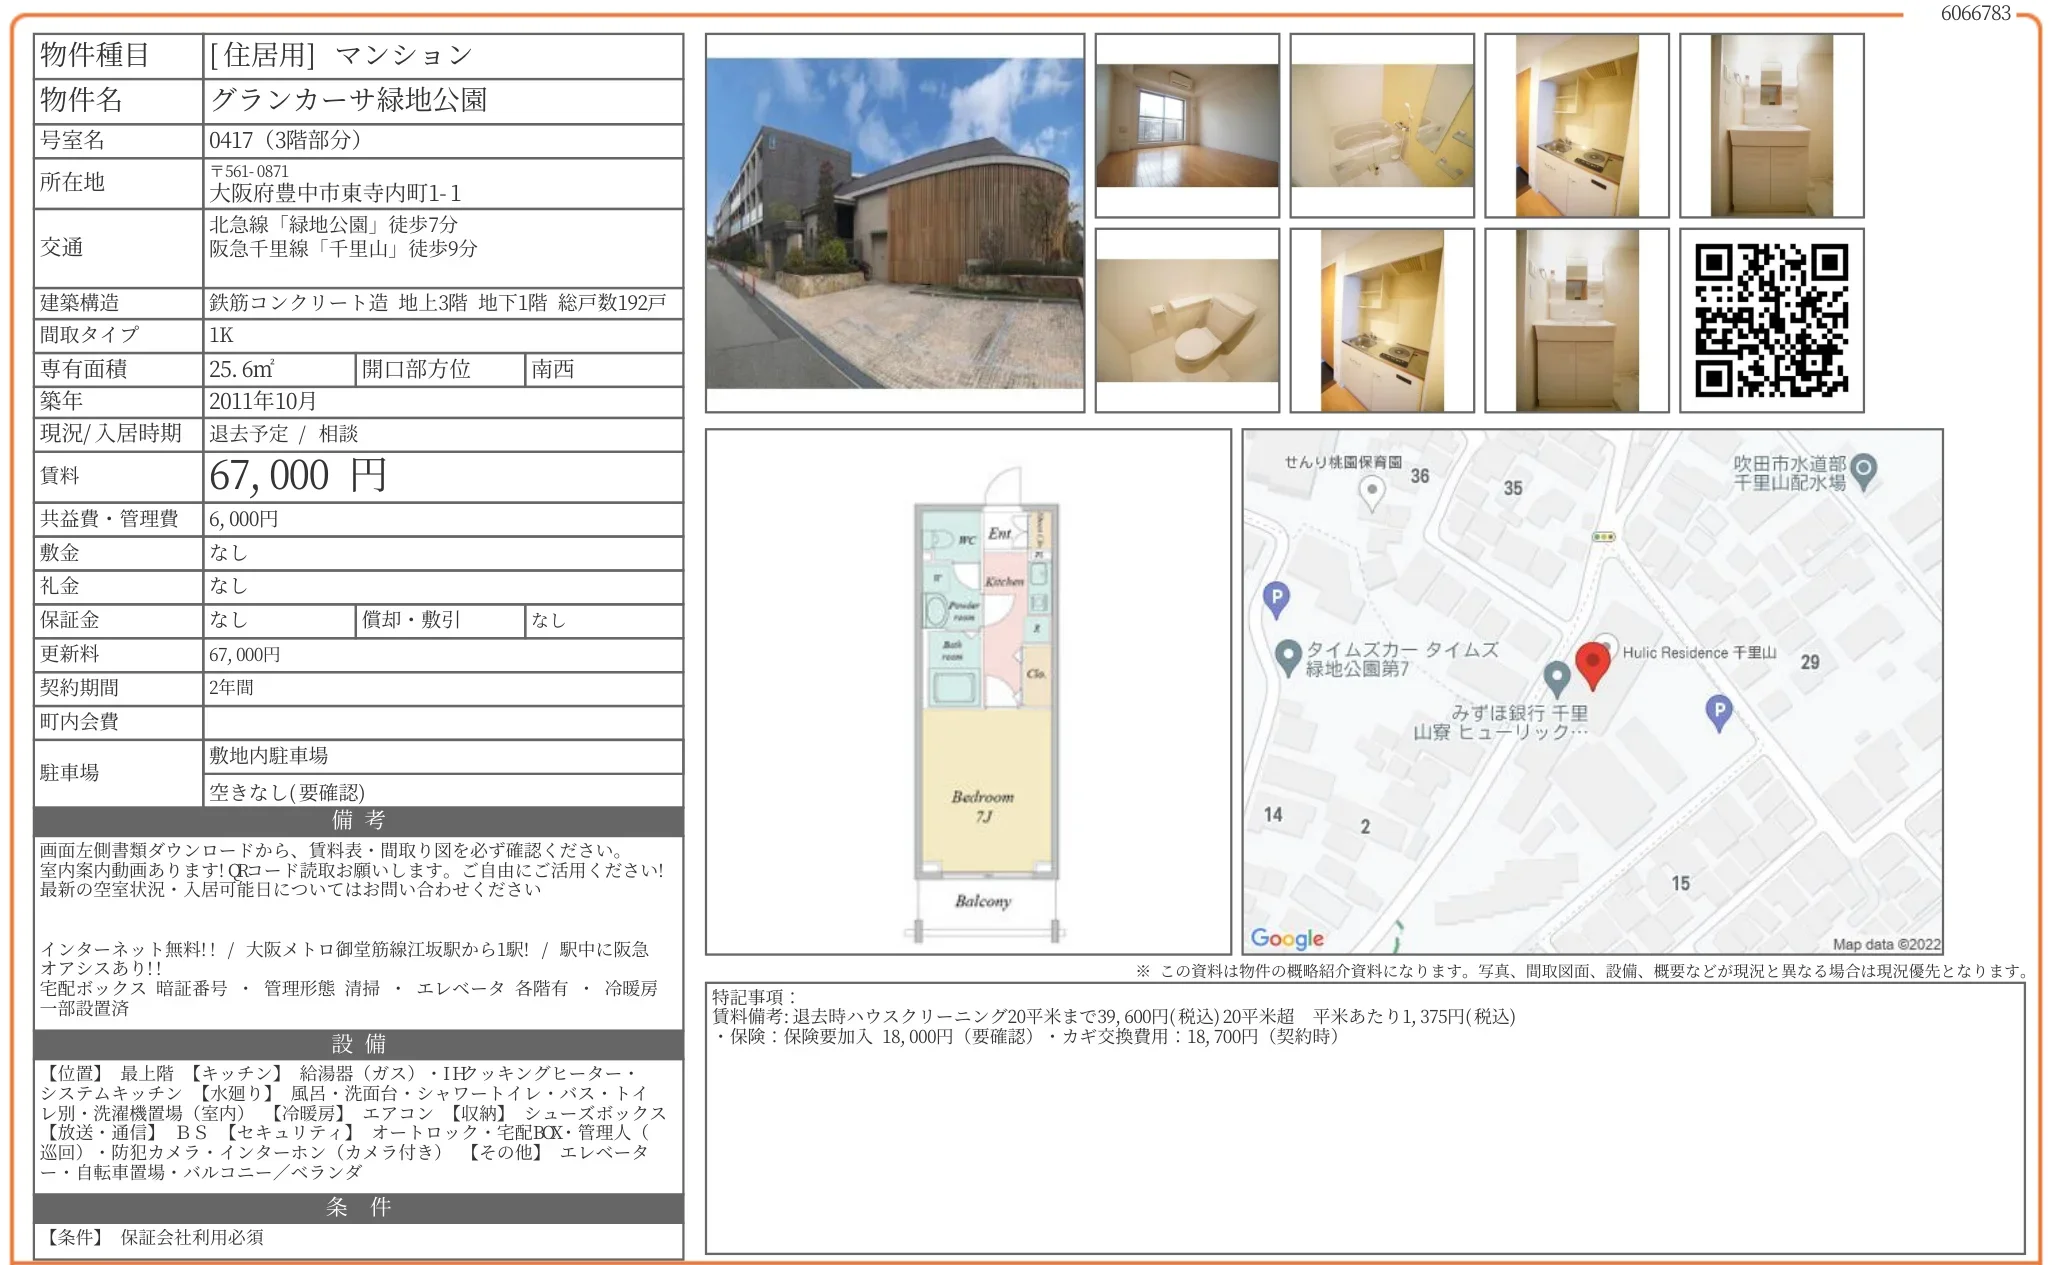Open the bathtub photo thumbnail
This screenshot has width=2056, height=1265.
(1381, 125)
